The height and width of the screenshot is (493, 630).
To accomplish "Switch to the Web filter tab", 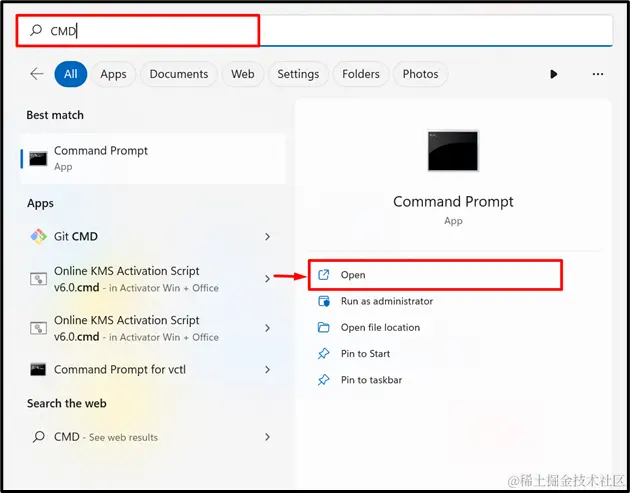I will 243,74.
